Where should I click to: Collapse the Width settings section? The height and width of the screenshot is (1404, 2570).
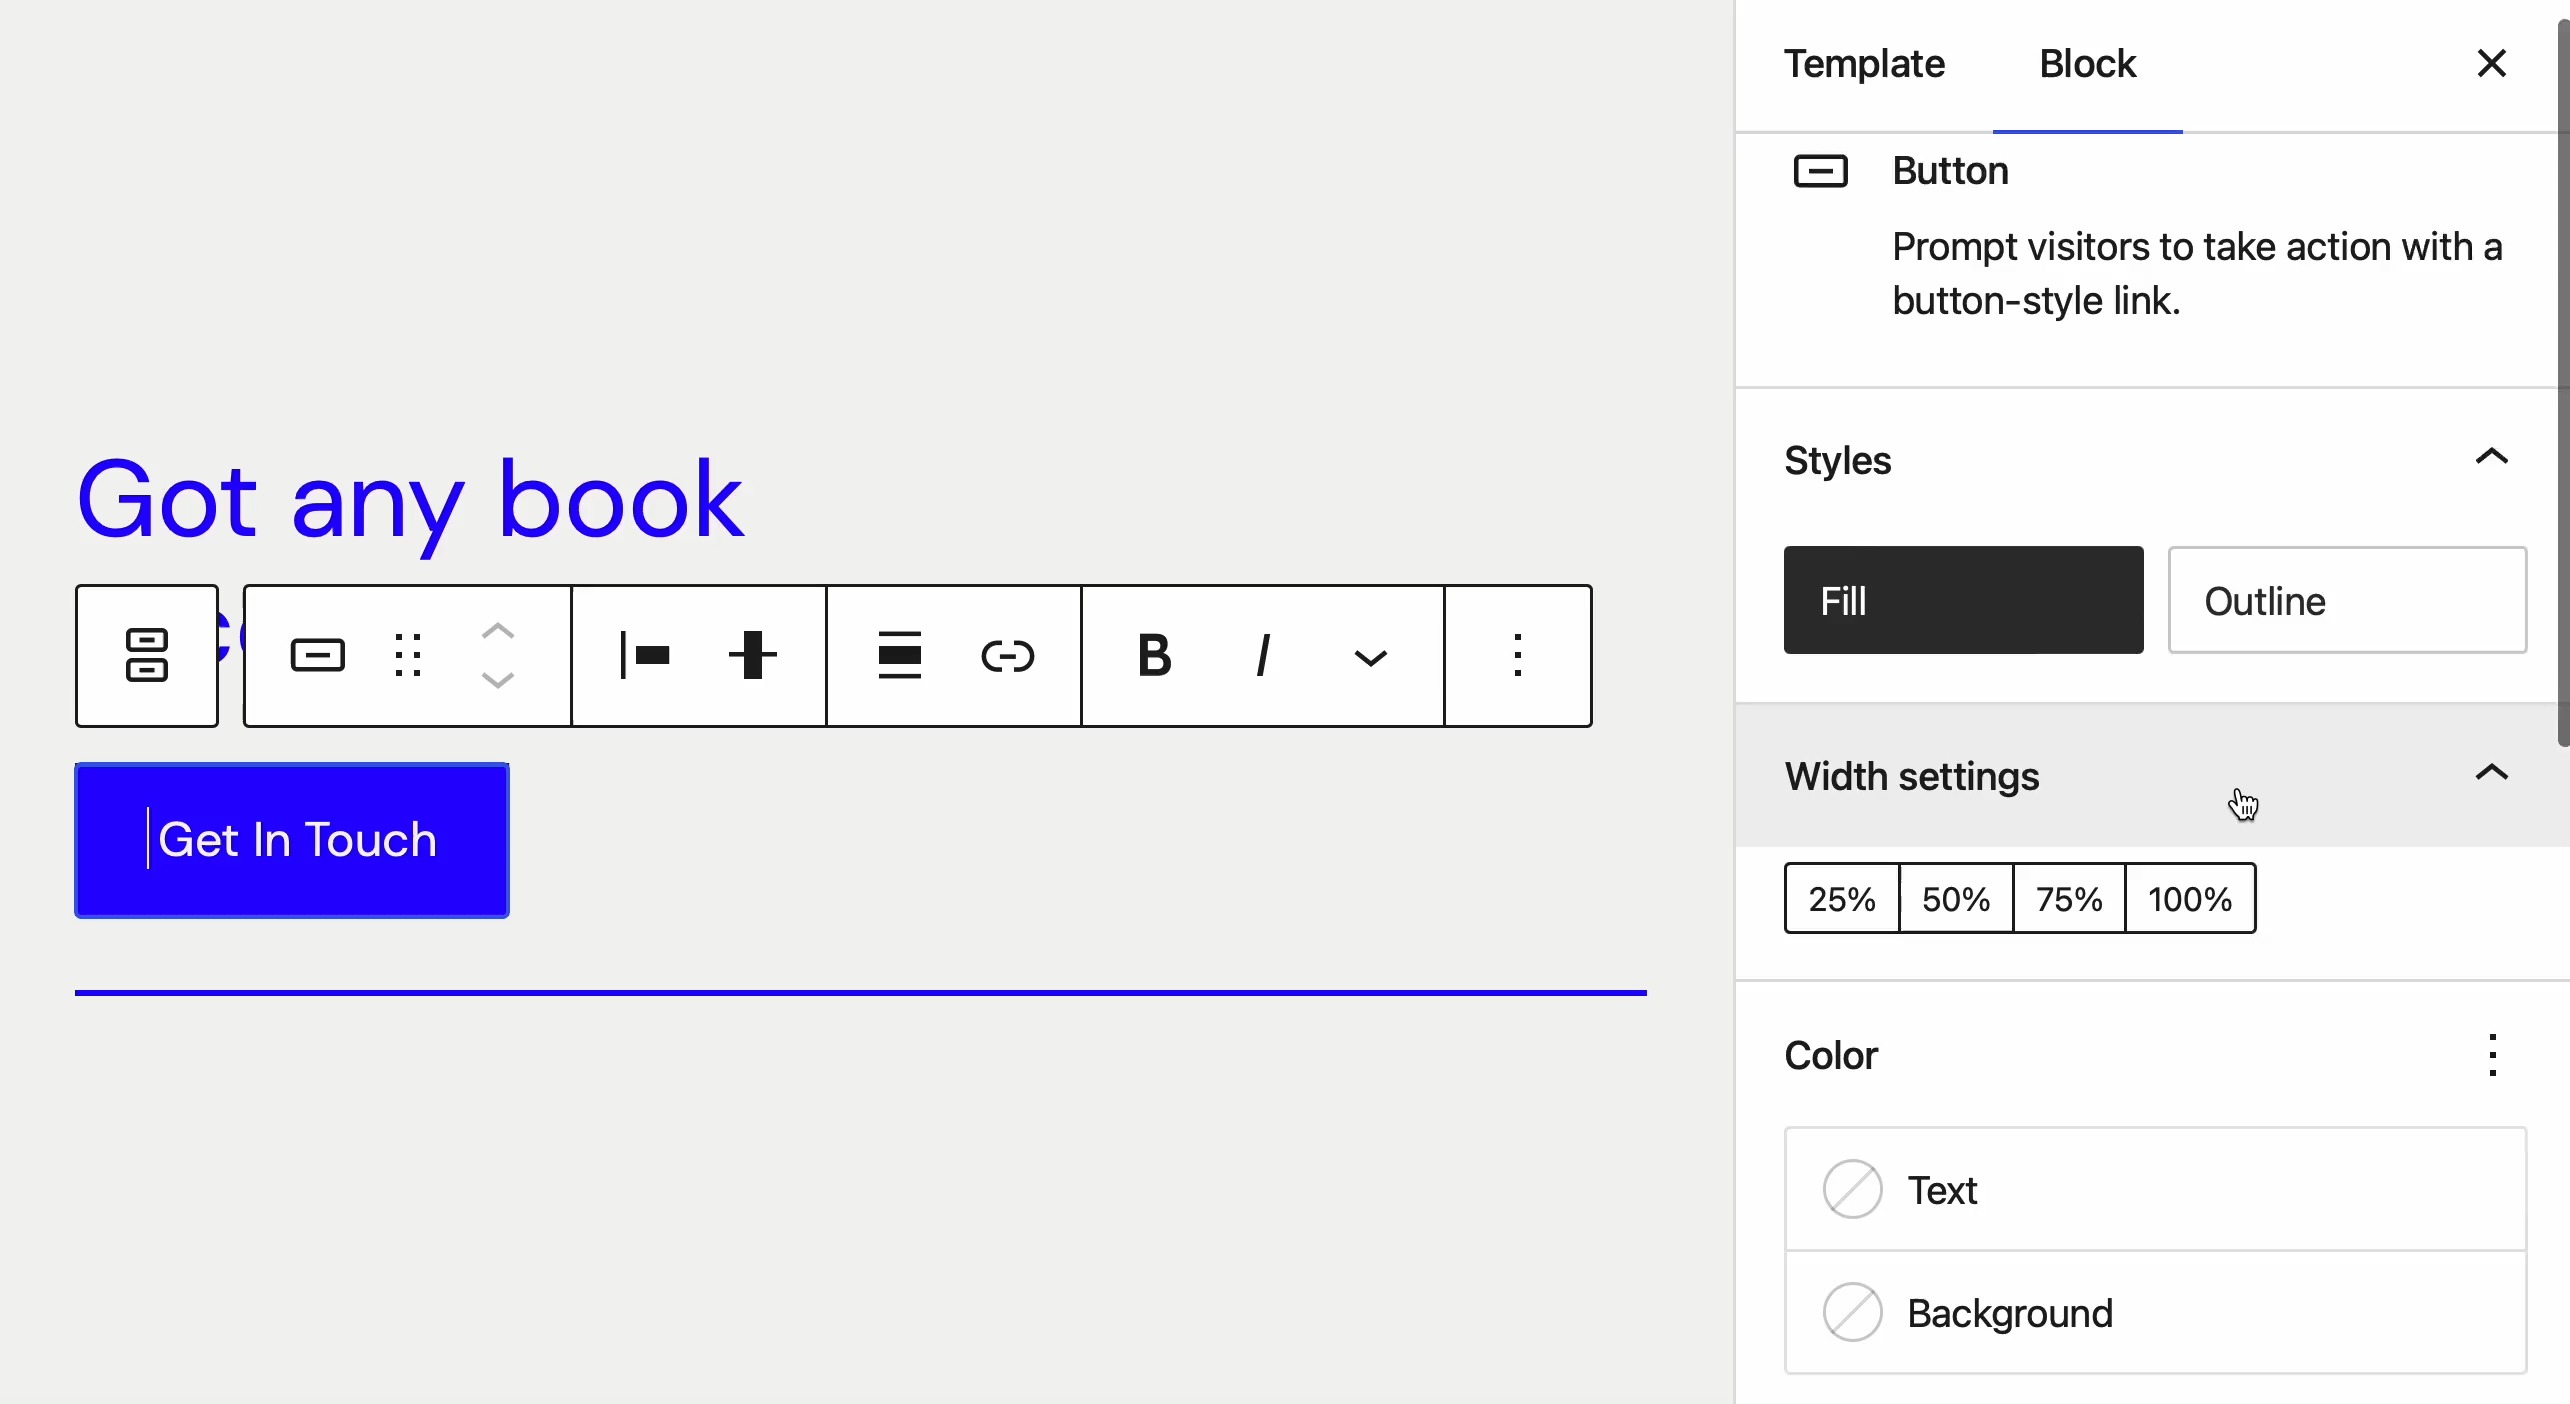tap(2490, 773)
